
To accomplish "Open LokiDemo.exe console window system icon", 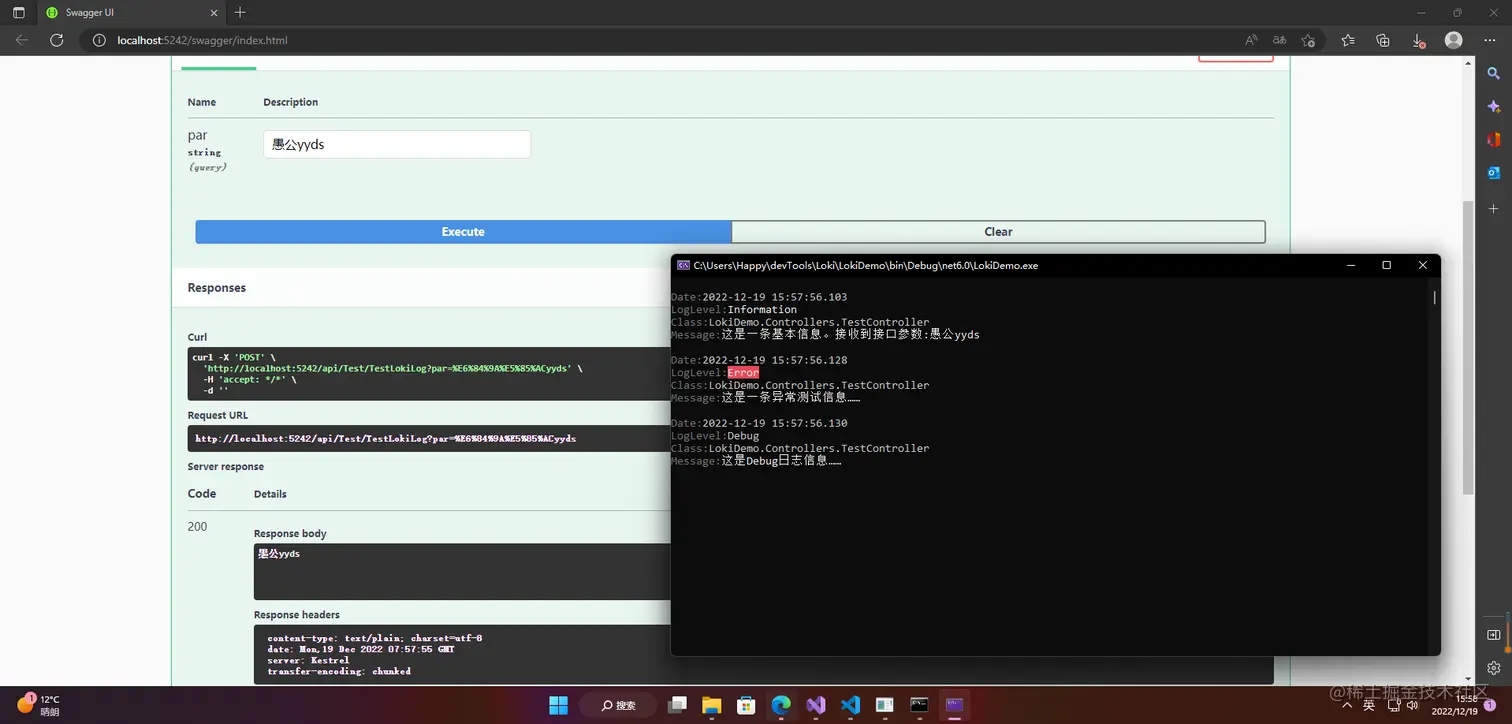I will pos(683,266).
